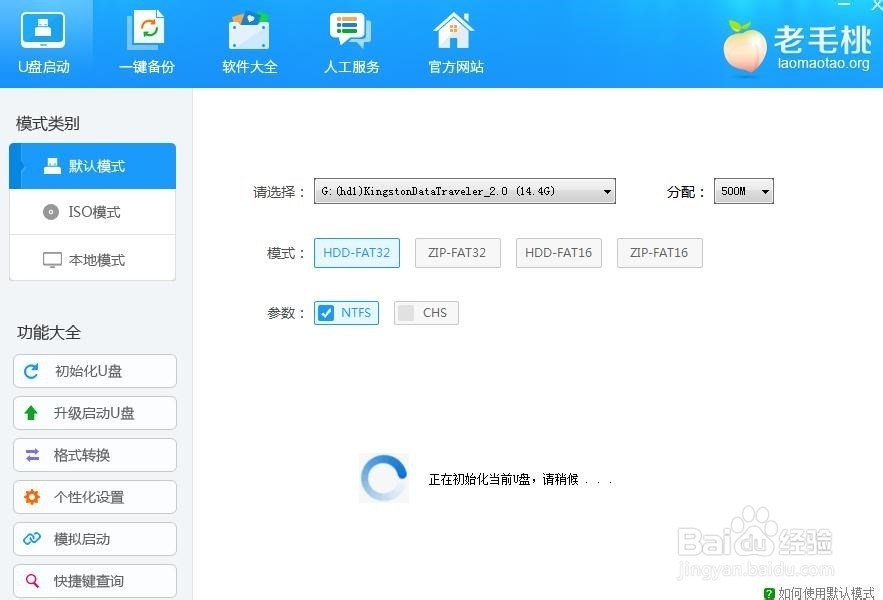883x600 pixels.
Task: Click the 请选择 label
Action: point(279,192)
